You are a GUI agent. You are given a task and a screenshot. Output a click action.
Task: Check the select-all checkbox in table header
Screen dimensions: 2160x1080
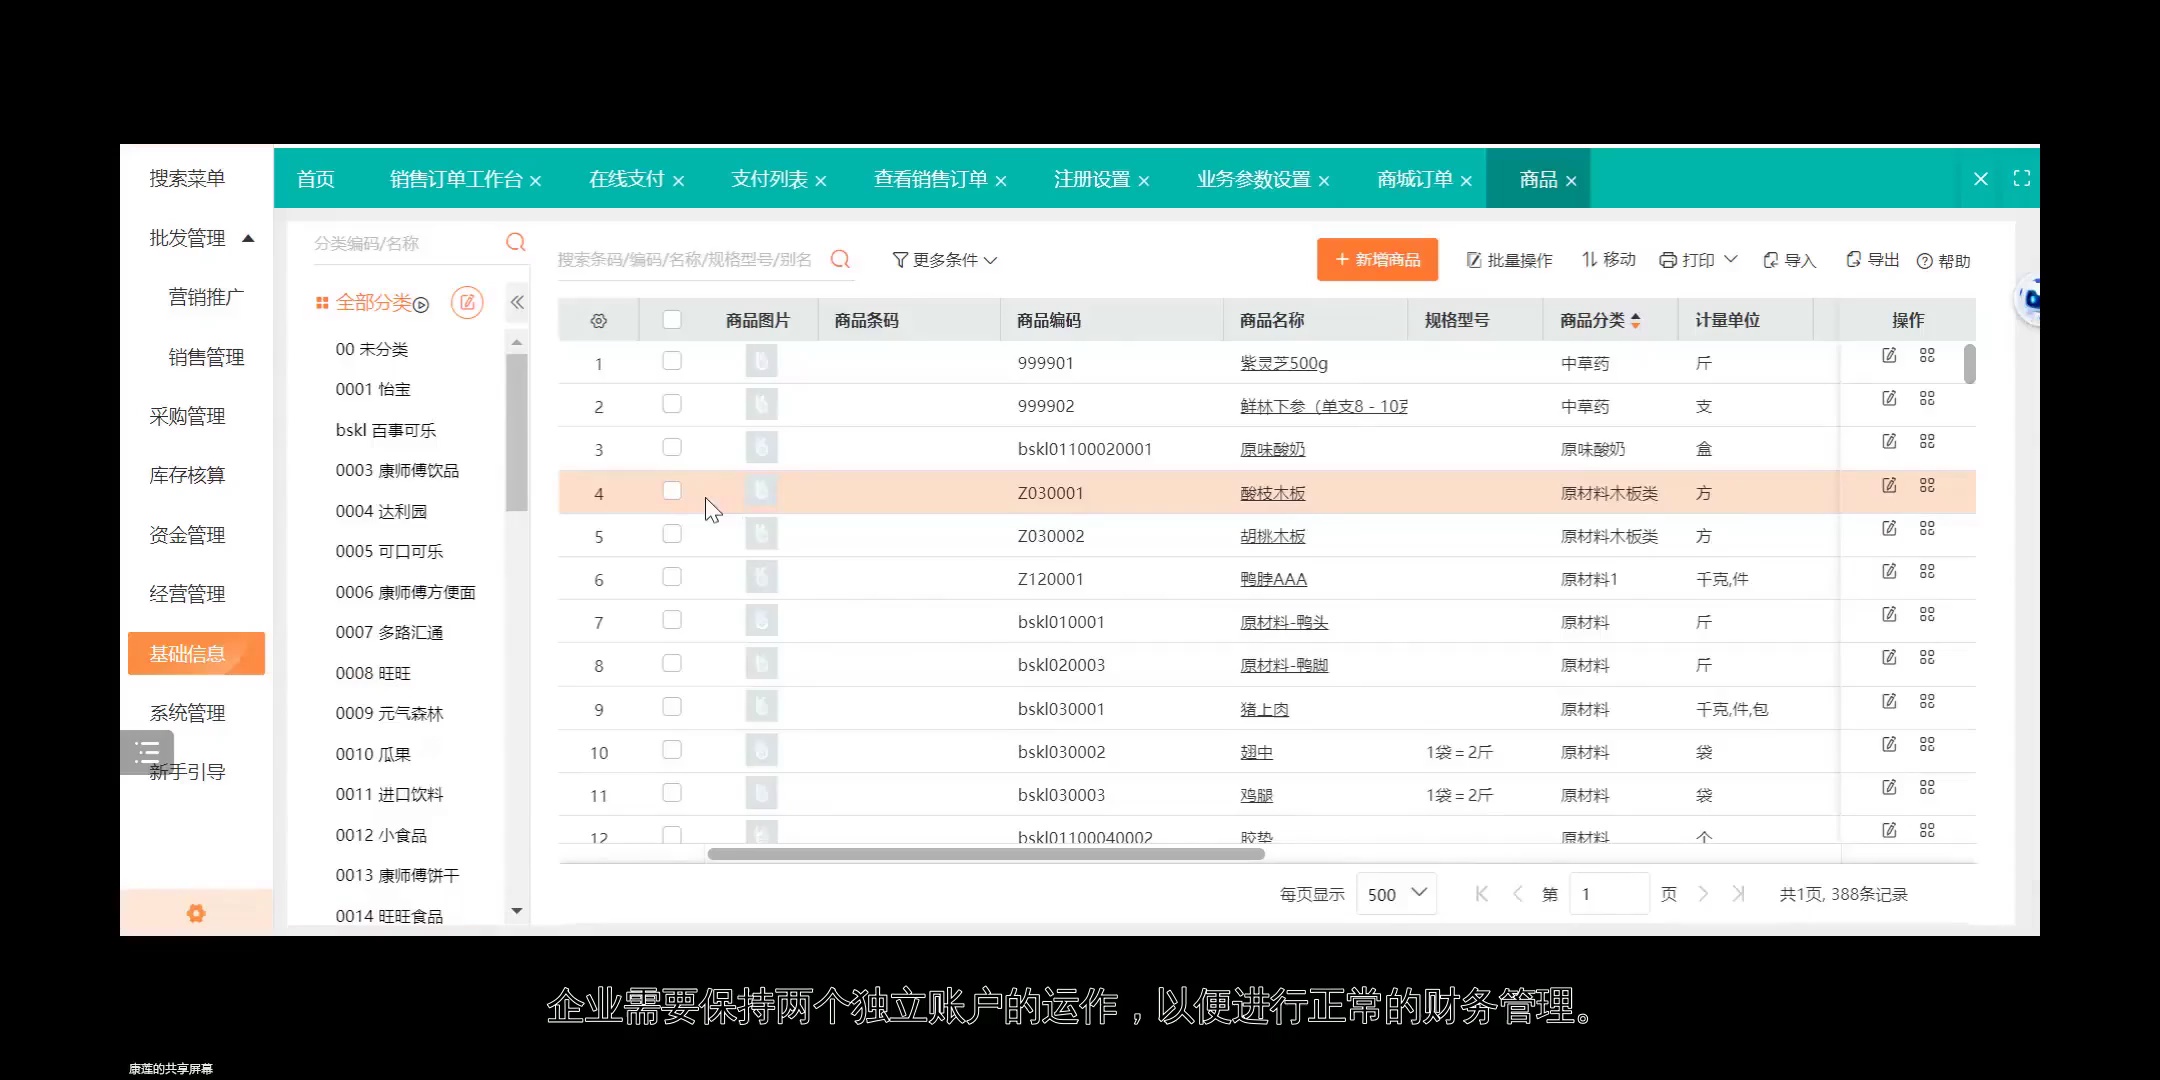point(671,318)
